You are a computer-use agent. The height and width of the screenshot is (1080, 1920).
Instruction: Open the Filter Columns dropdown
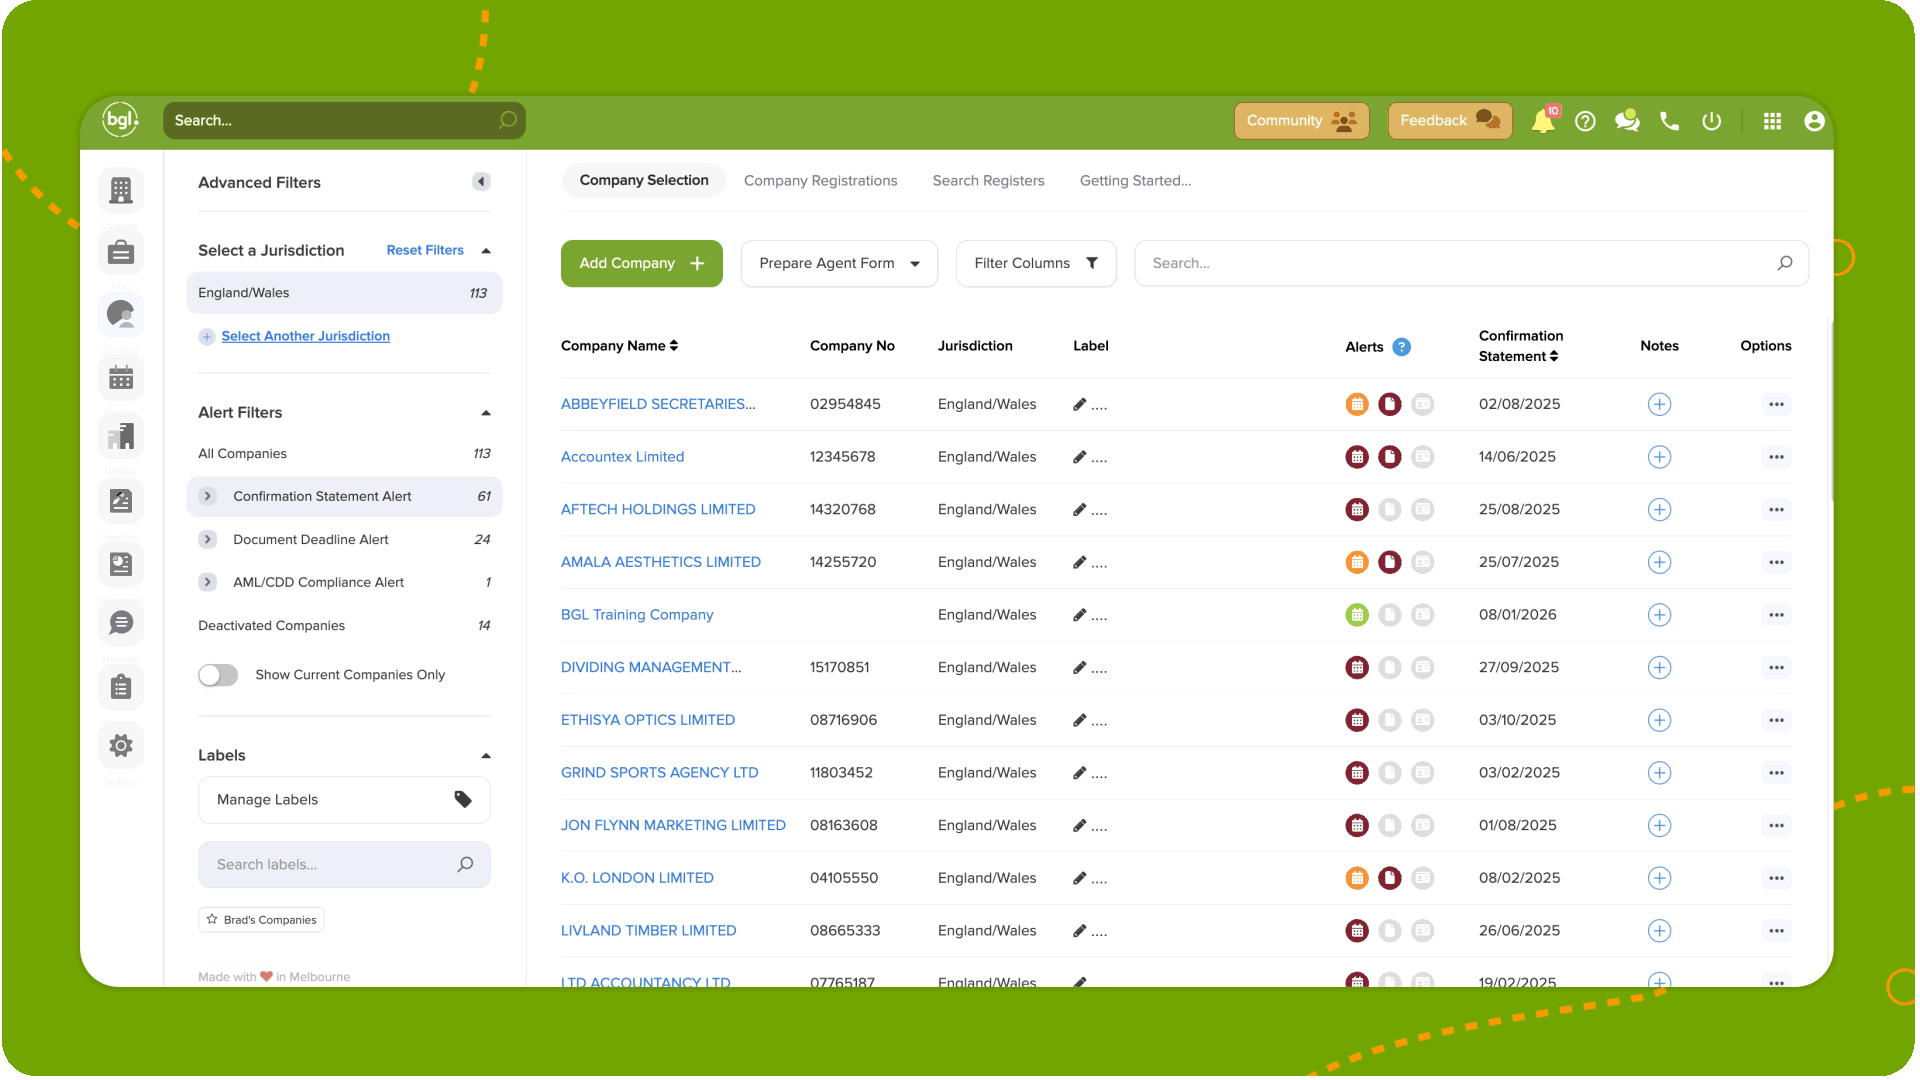(1036, 263)
